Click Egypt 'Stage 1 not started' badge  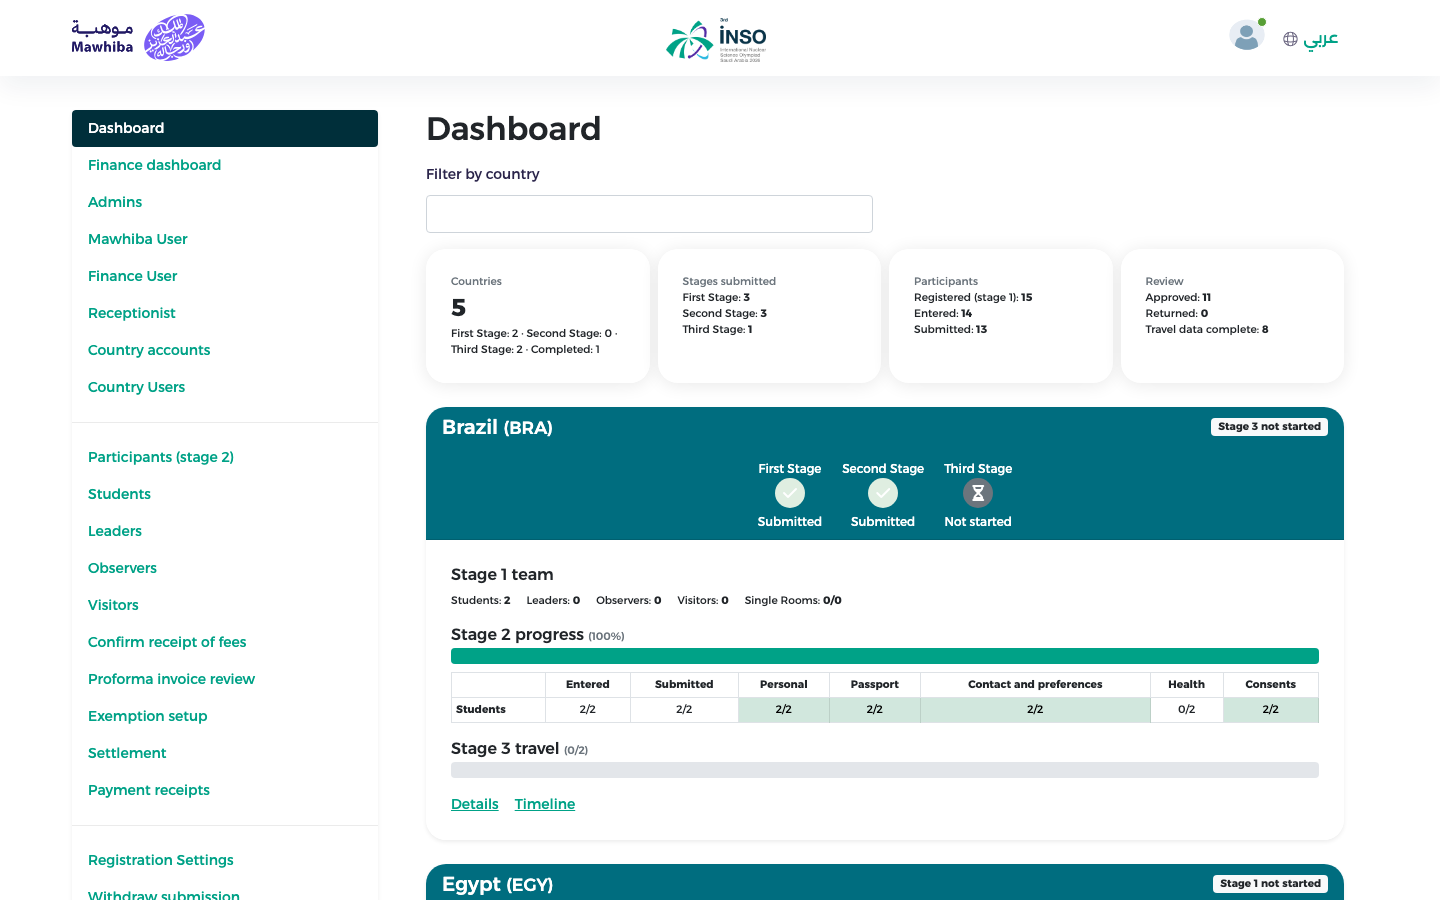[x=1270, y=883]
